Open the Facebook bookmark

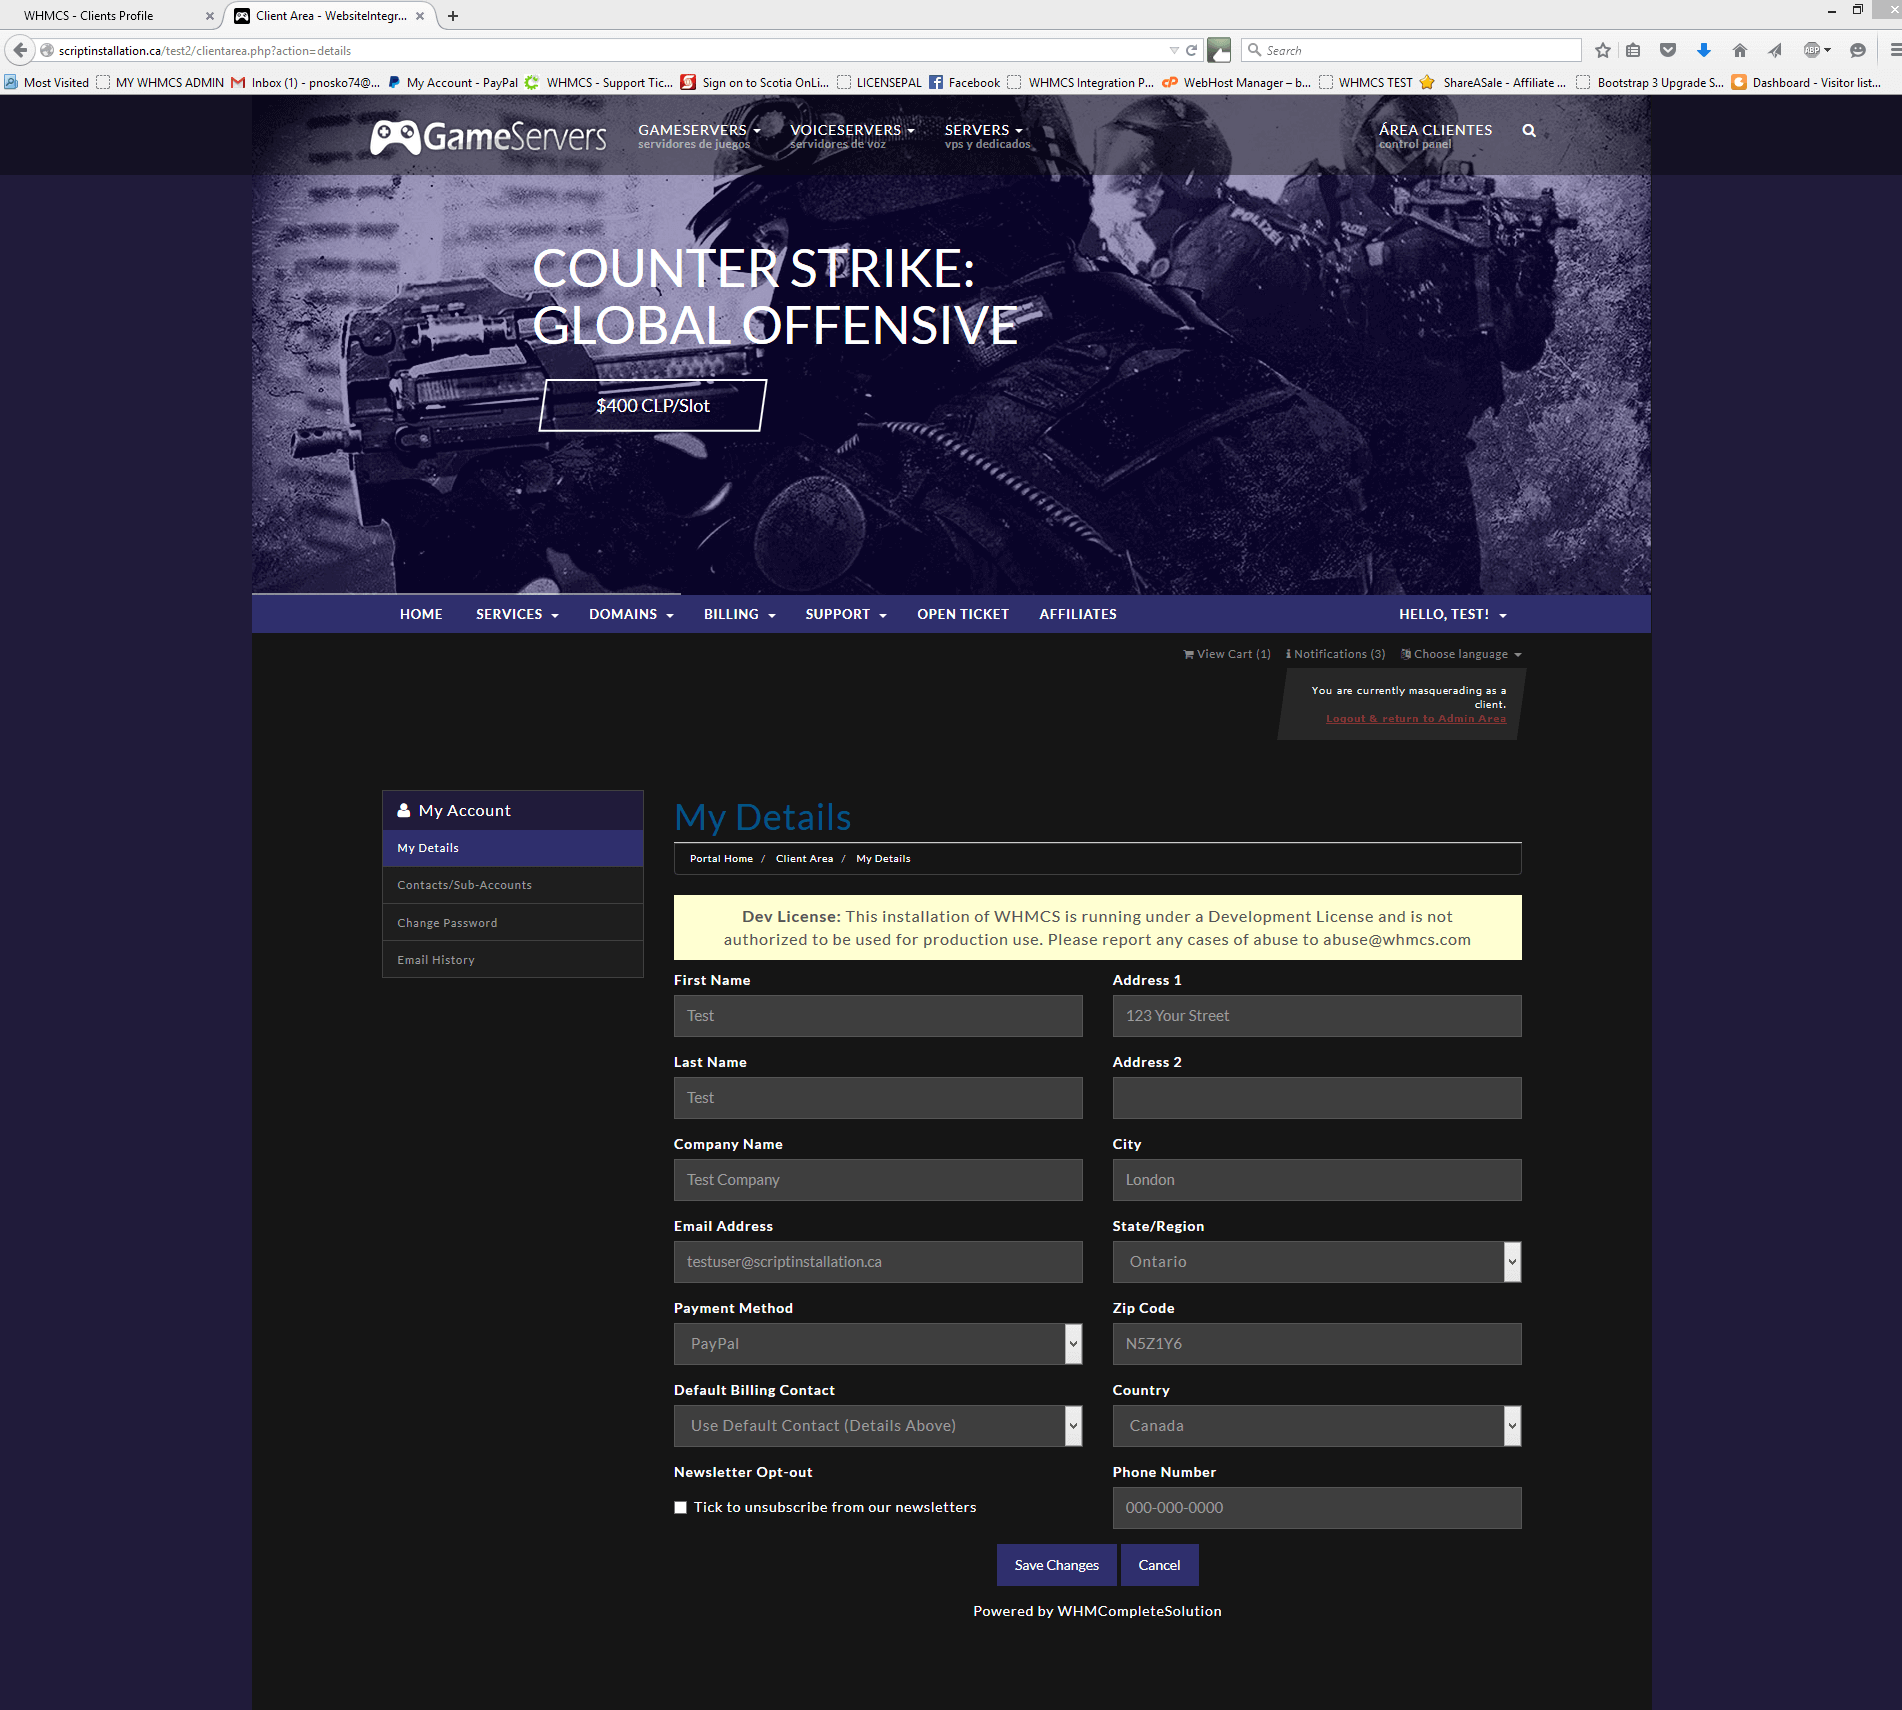pos(965,83)
